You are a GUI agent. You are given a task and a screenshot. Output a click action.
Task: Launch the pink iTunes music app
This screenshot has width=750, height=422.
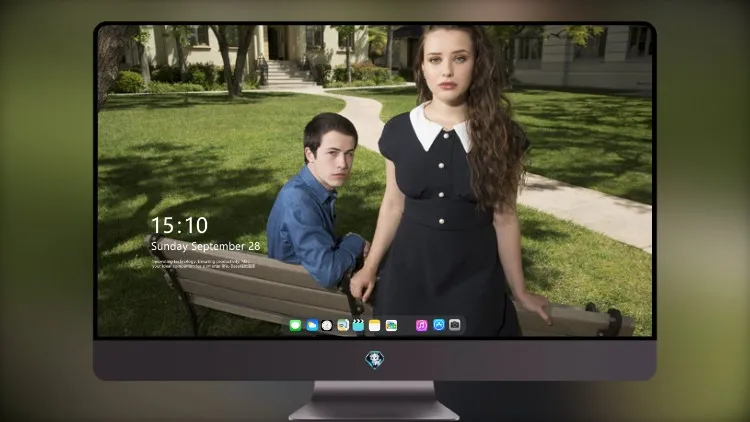tap(421, 325)
